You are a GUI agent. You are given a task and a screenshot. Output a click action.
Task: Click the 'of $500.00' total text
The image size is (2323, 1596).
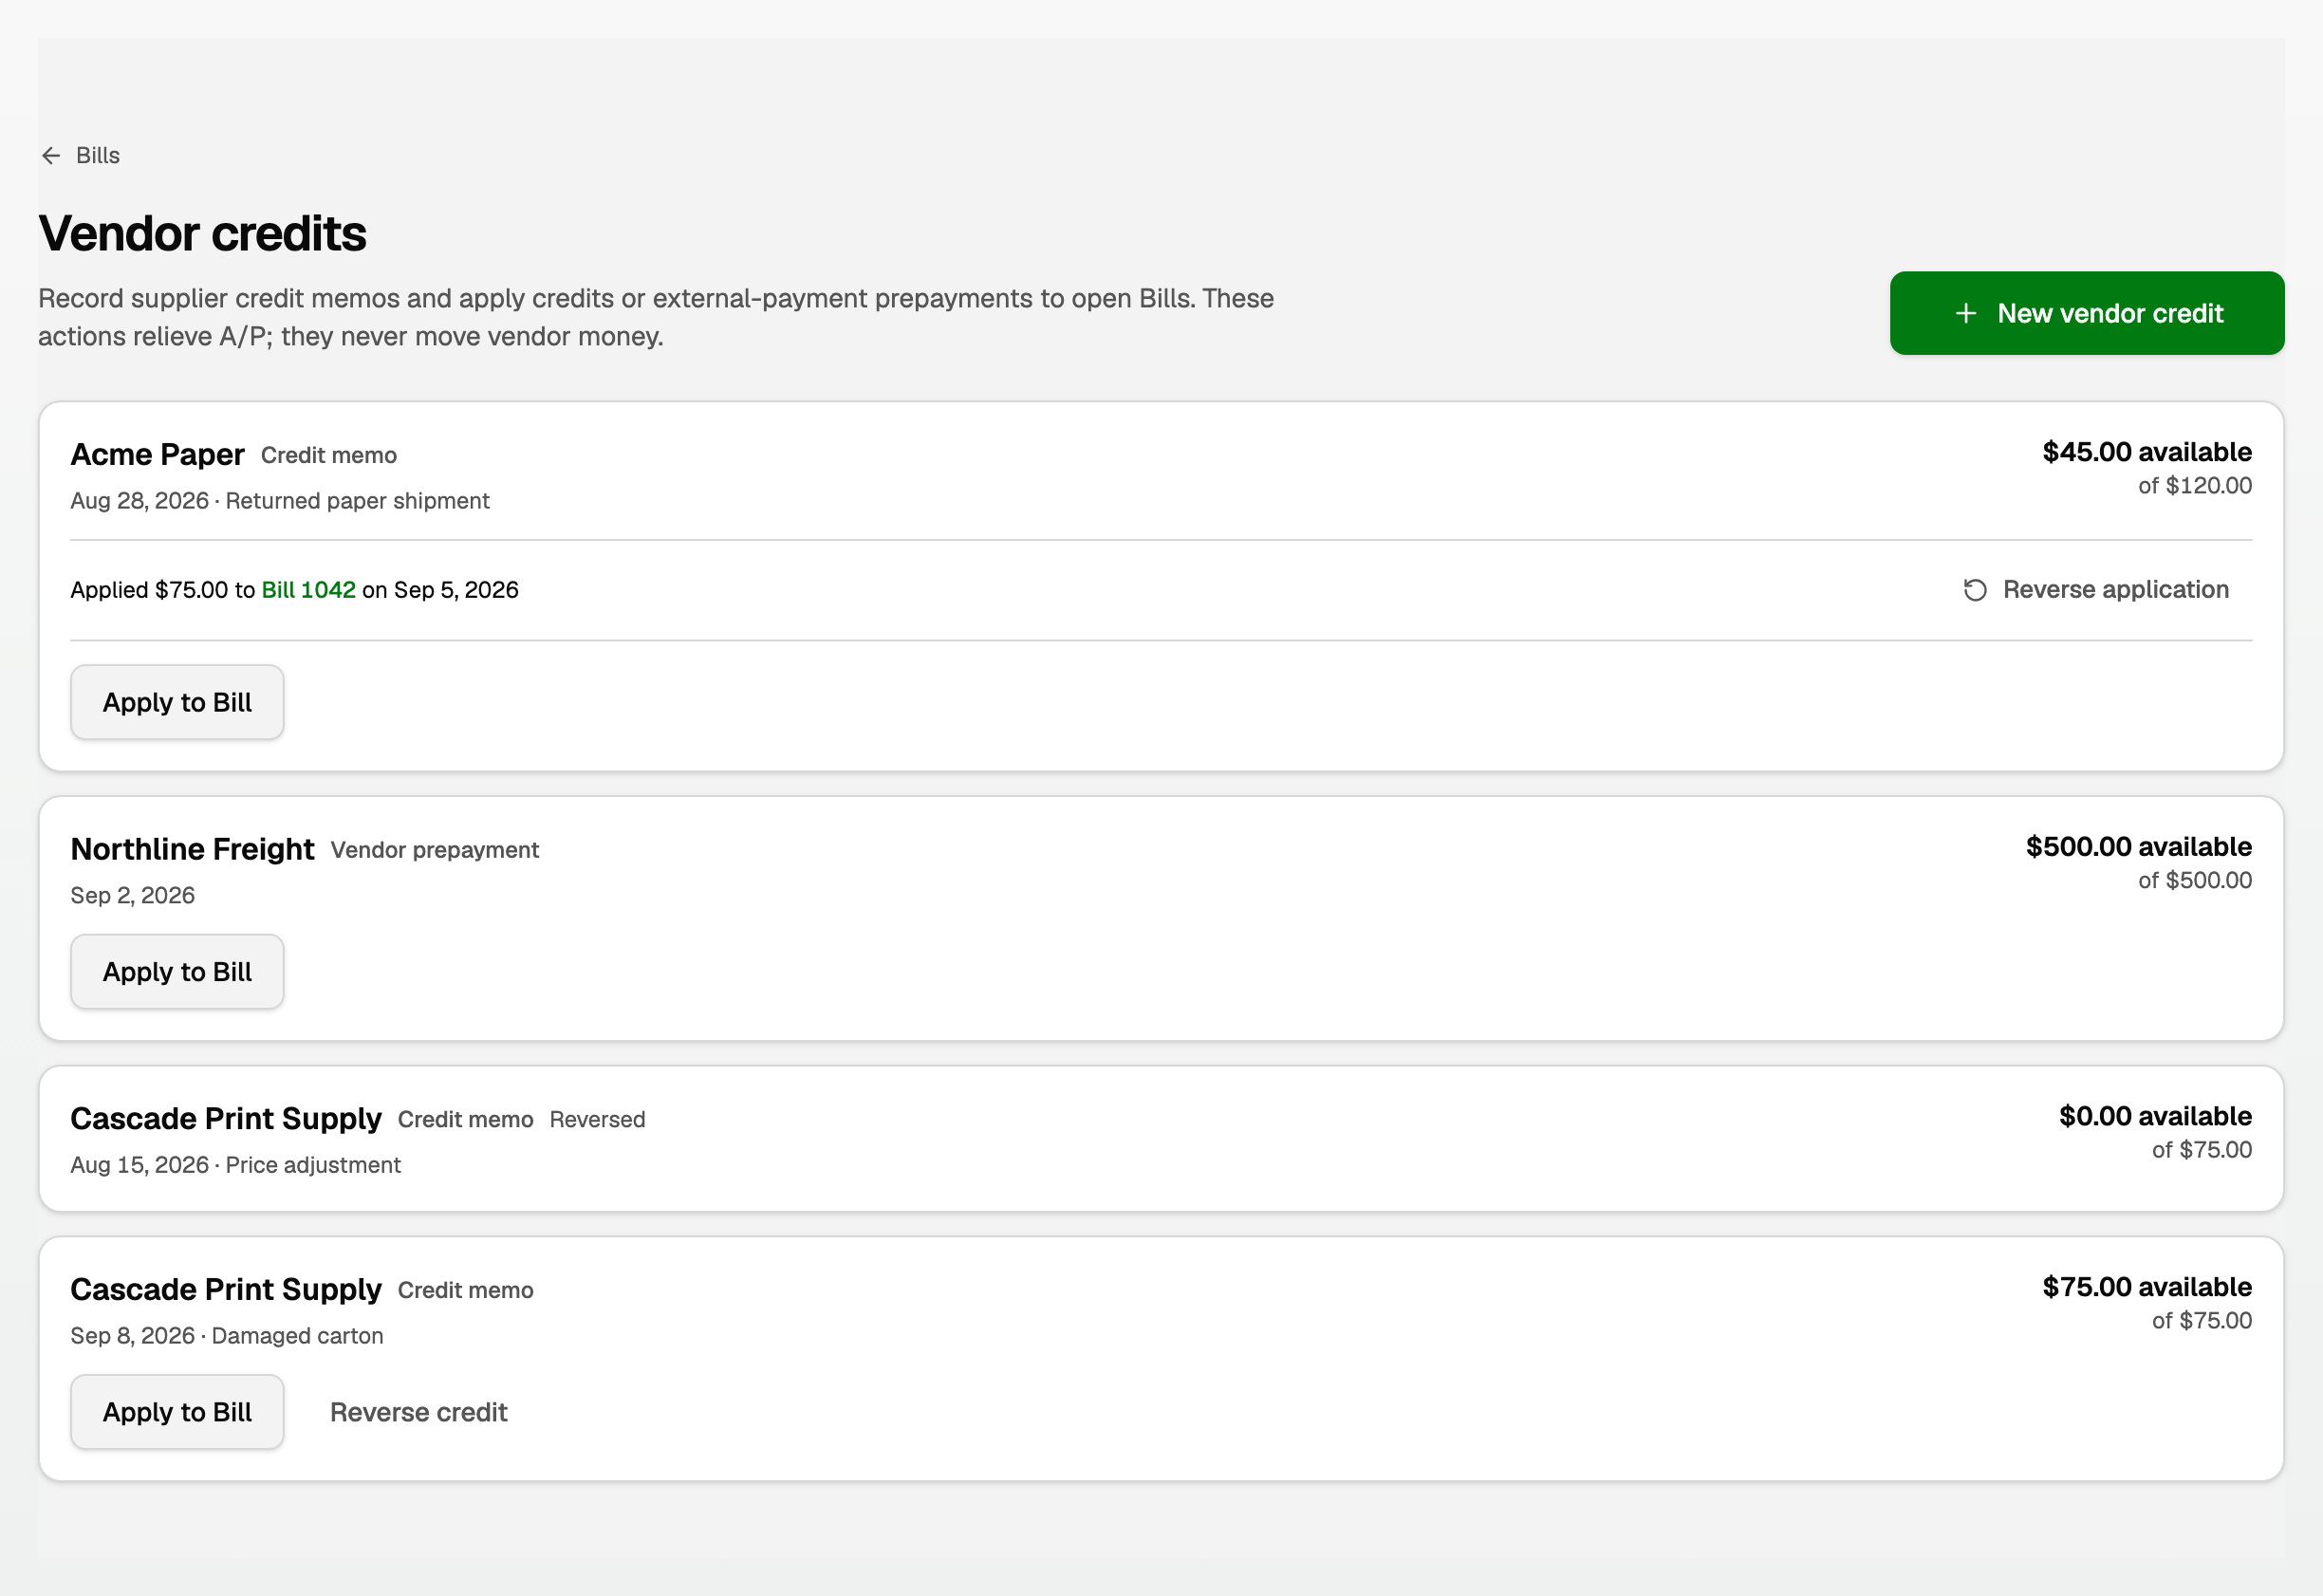tap(2194, 881)
